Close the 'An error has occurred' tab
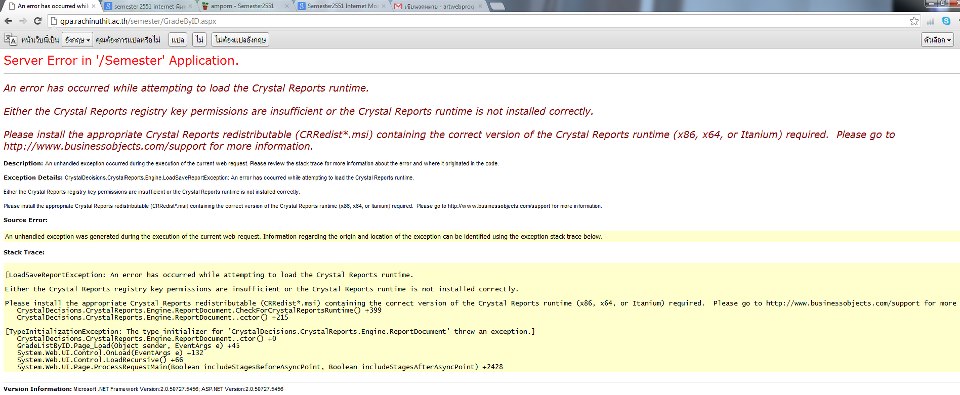Viewport: 960px width, 395px height. [x=94, y=6]
